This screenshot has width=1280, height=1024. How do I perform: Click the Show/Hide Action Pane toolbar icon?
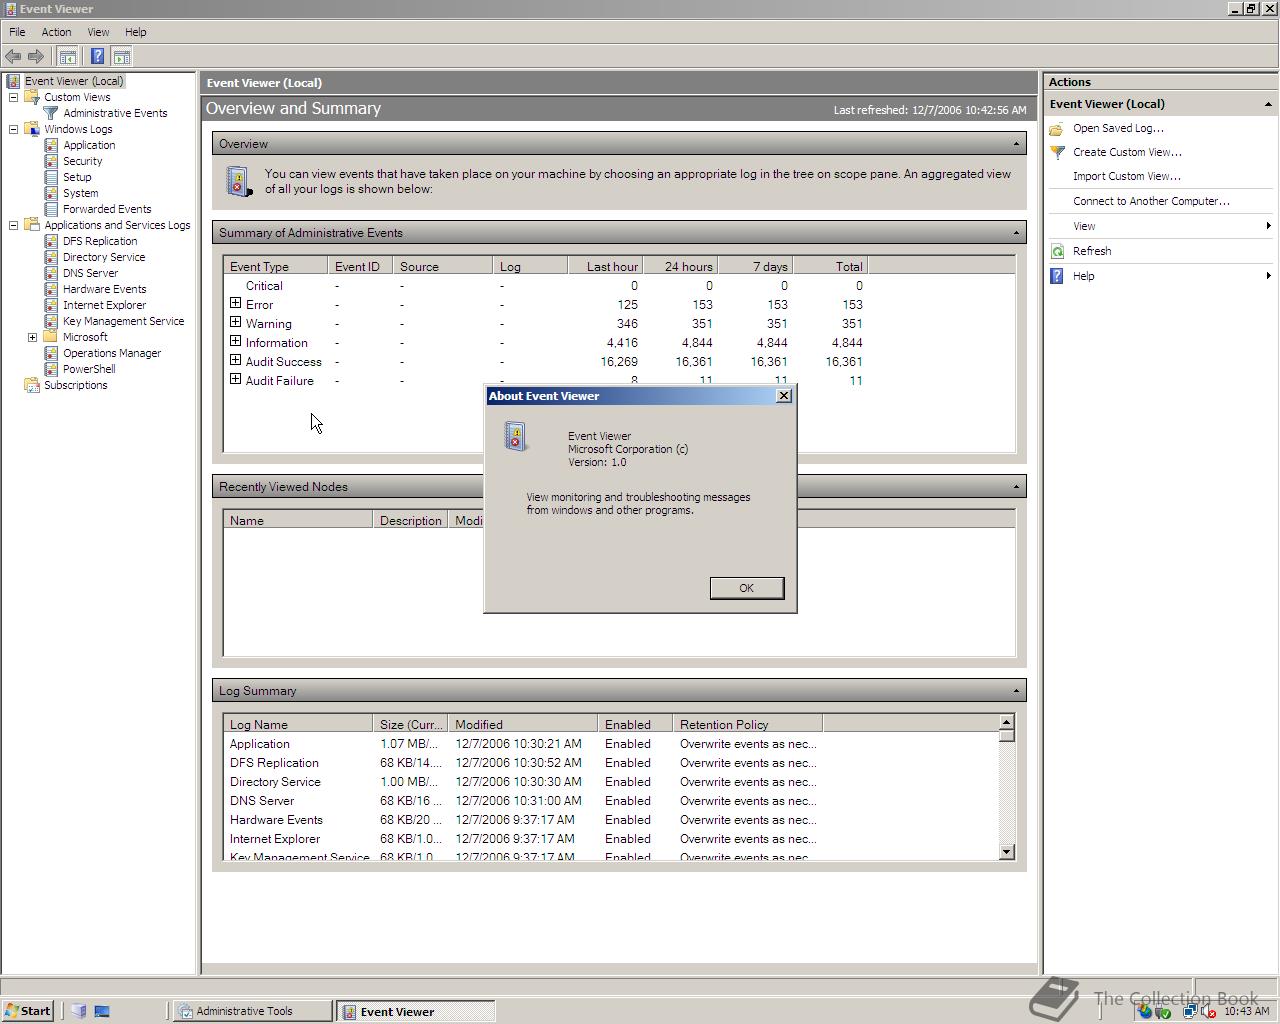click(x=122, y=57)
